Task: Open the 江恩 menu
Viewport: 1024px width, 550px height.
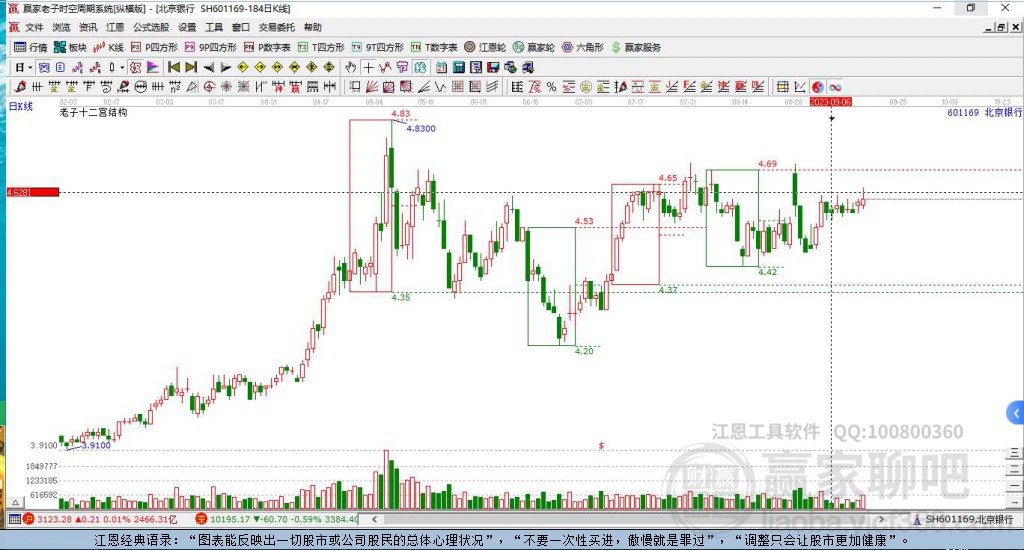Action: [x=115, y=27]
